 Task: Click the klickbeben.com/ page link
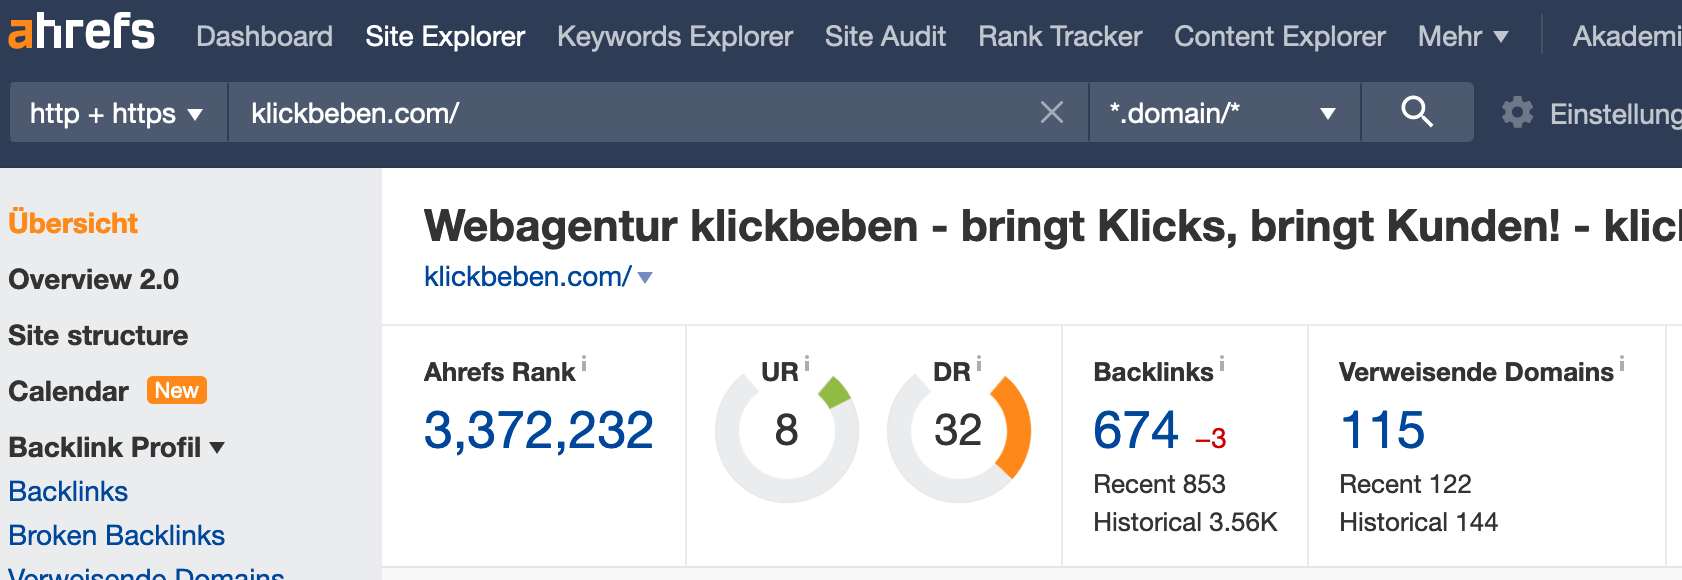point(527,277)
